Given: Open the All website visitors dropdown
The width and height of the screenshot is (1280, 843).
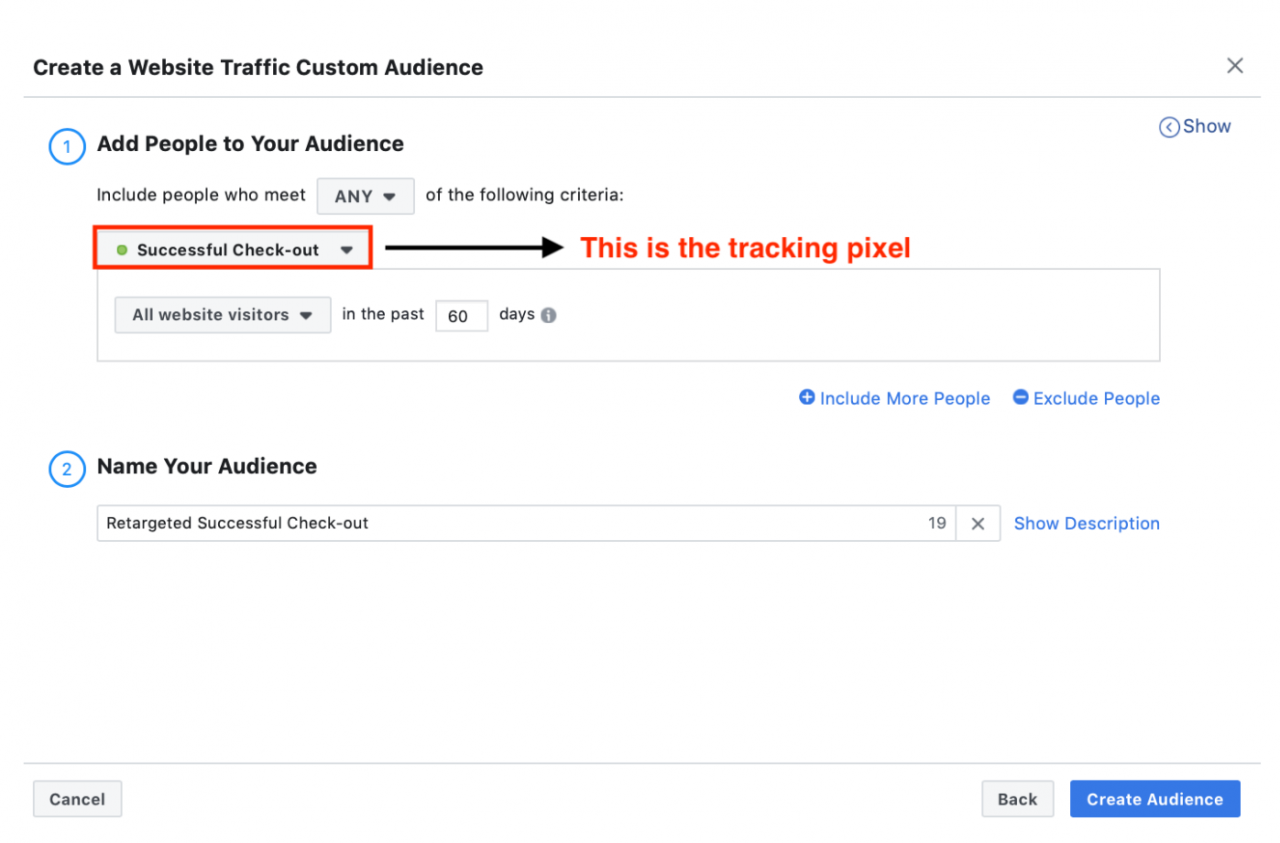Looking at the screenshot, I should 222,315.
